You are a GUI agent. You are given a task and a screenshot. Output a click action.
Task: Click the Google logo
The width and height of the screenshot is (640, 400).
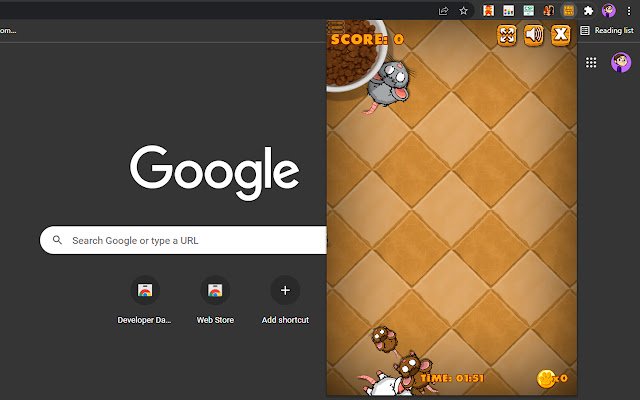(215, 172)
